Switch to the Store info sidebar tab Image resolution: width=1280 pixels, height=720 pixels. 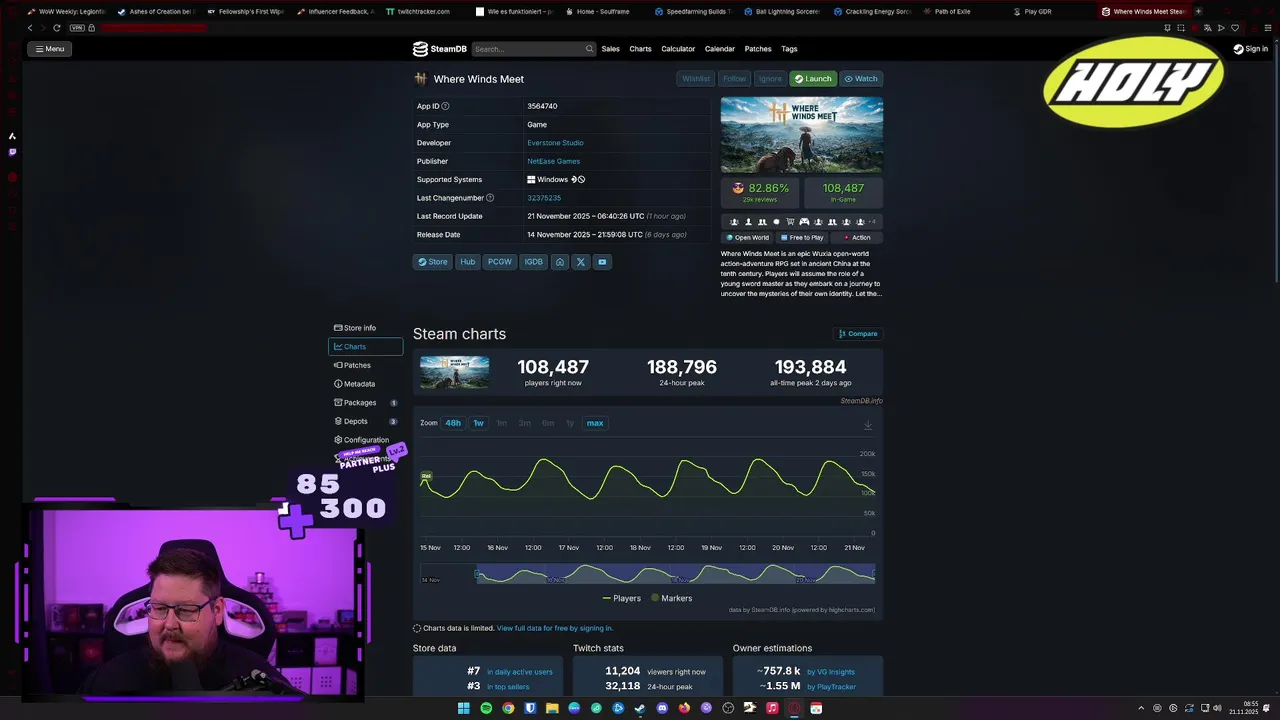(x=365, y=328)
